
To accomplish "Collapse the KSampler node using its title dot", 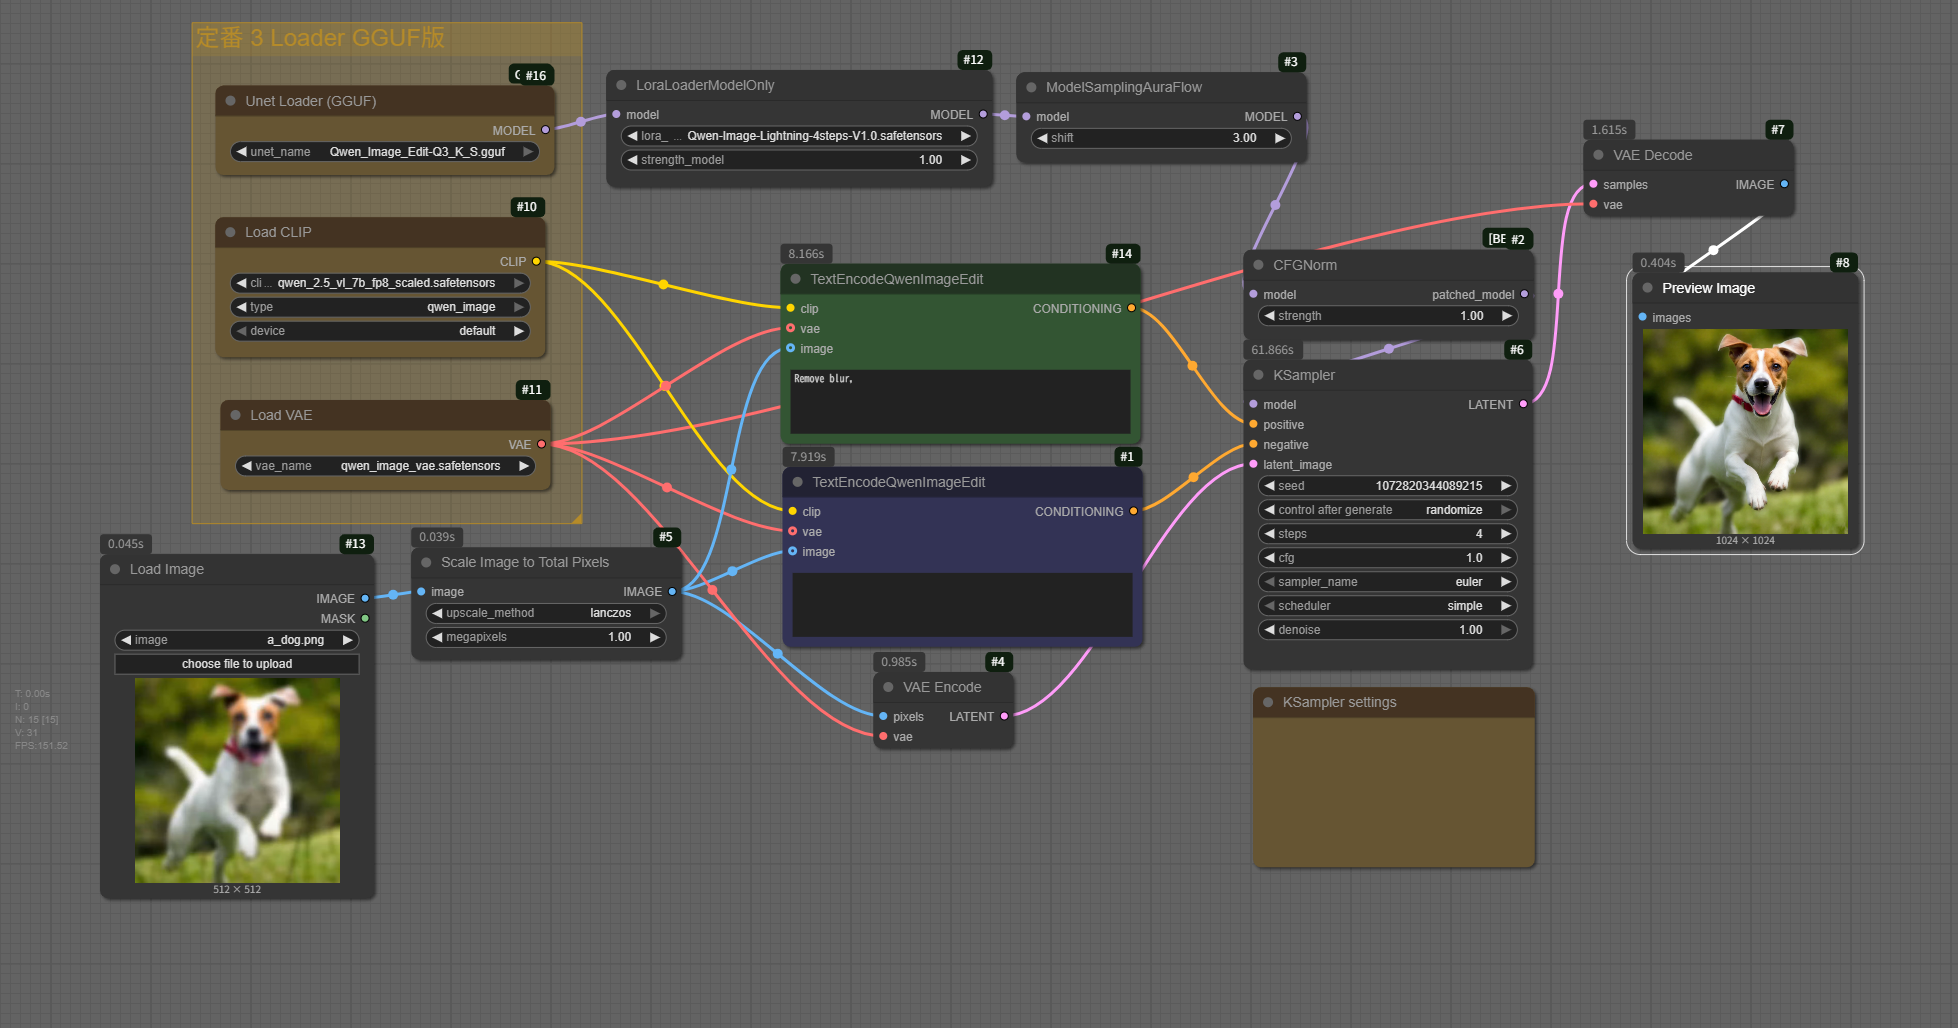I will (x=1259, y=375).
